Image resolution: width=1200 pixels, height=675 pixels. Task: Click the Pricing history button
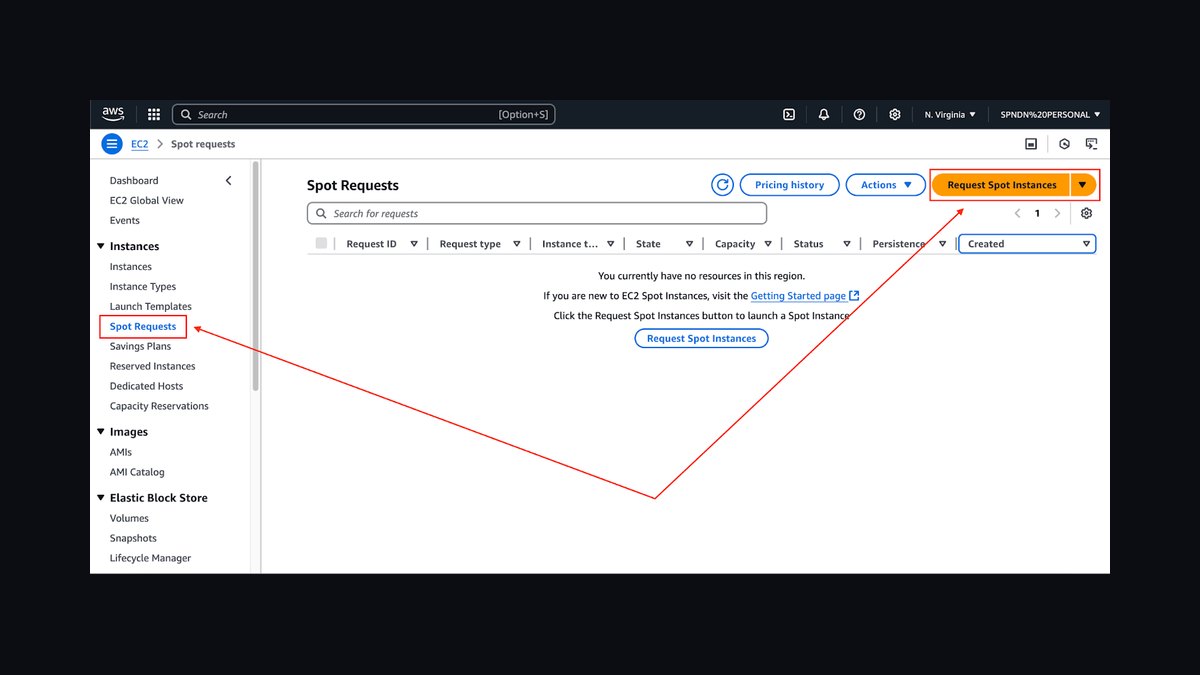point(789,185)
